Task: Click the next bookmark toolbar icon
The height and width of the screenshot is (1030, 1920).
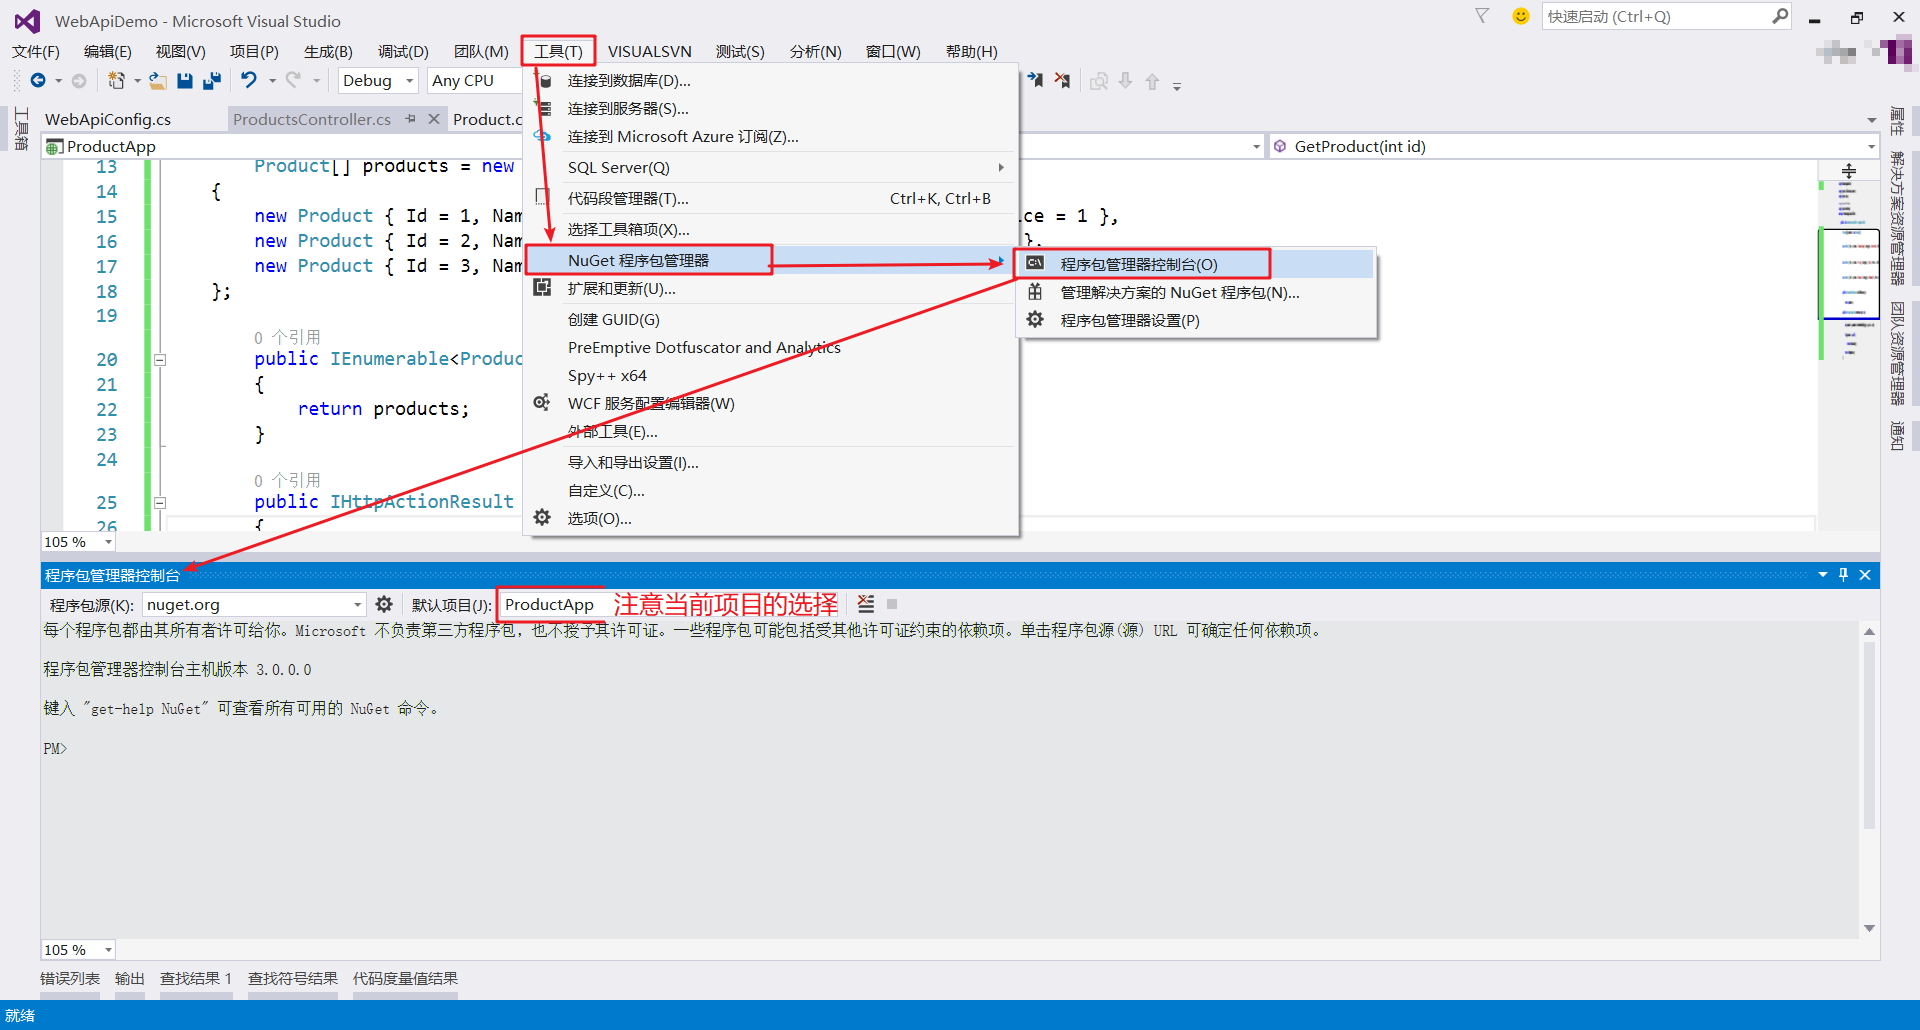Action: [1035, 80]
